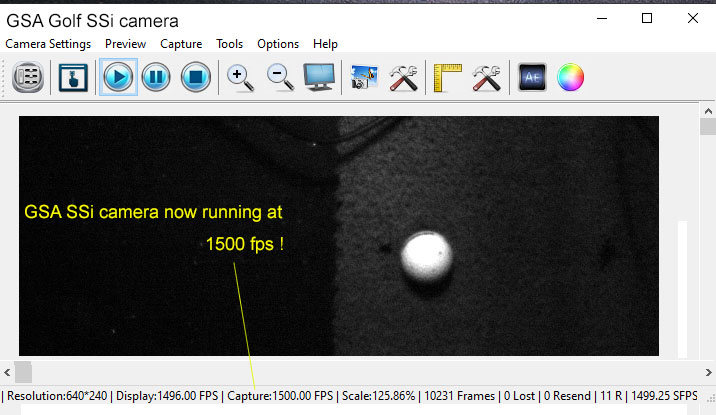The image size is (716, 415).
Task: Open the Options menu
Action: (x=278, y=44)
